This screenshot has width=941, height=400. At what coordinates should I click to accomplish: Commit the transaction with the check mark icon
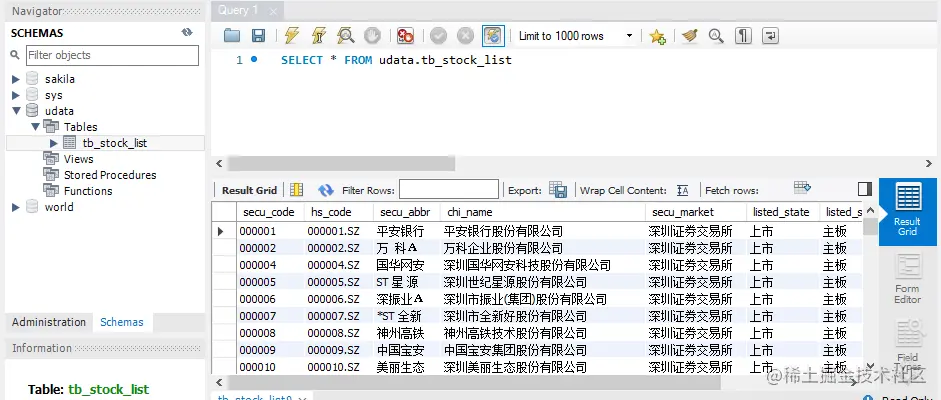coord(439,36)
